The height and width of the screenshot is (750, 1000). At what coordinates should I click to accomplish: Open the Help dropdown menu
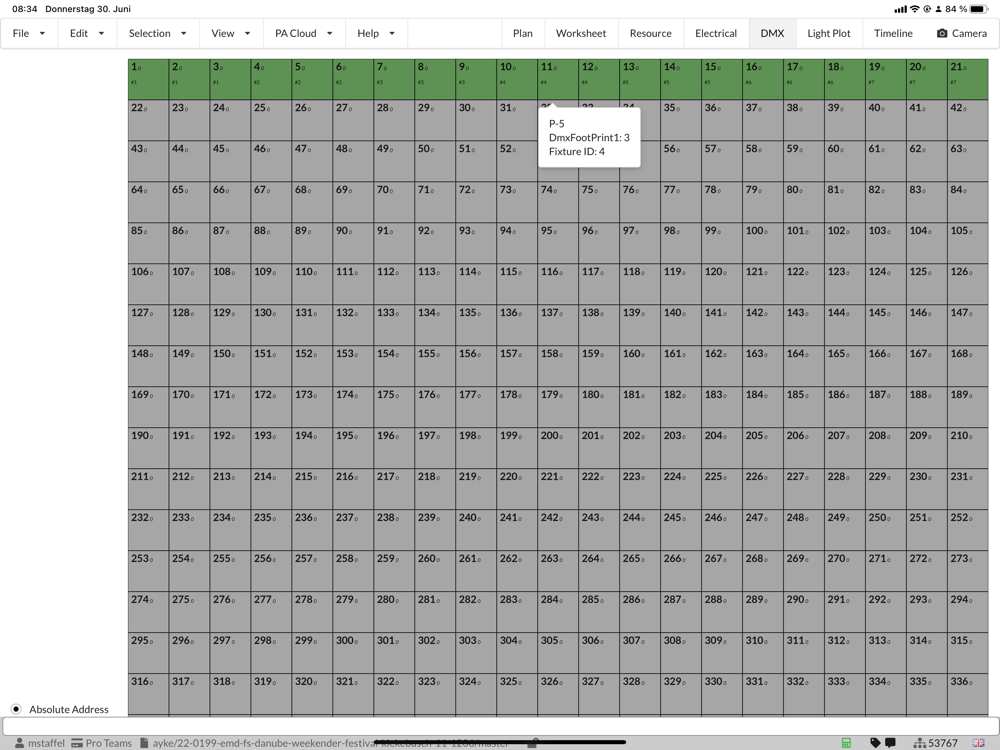pyautogui.click(x=376, y=33)
